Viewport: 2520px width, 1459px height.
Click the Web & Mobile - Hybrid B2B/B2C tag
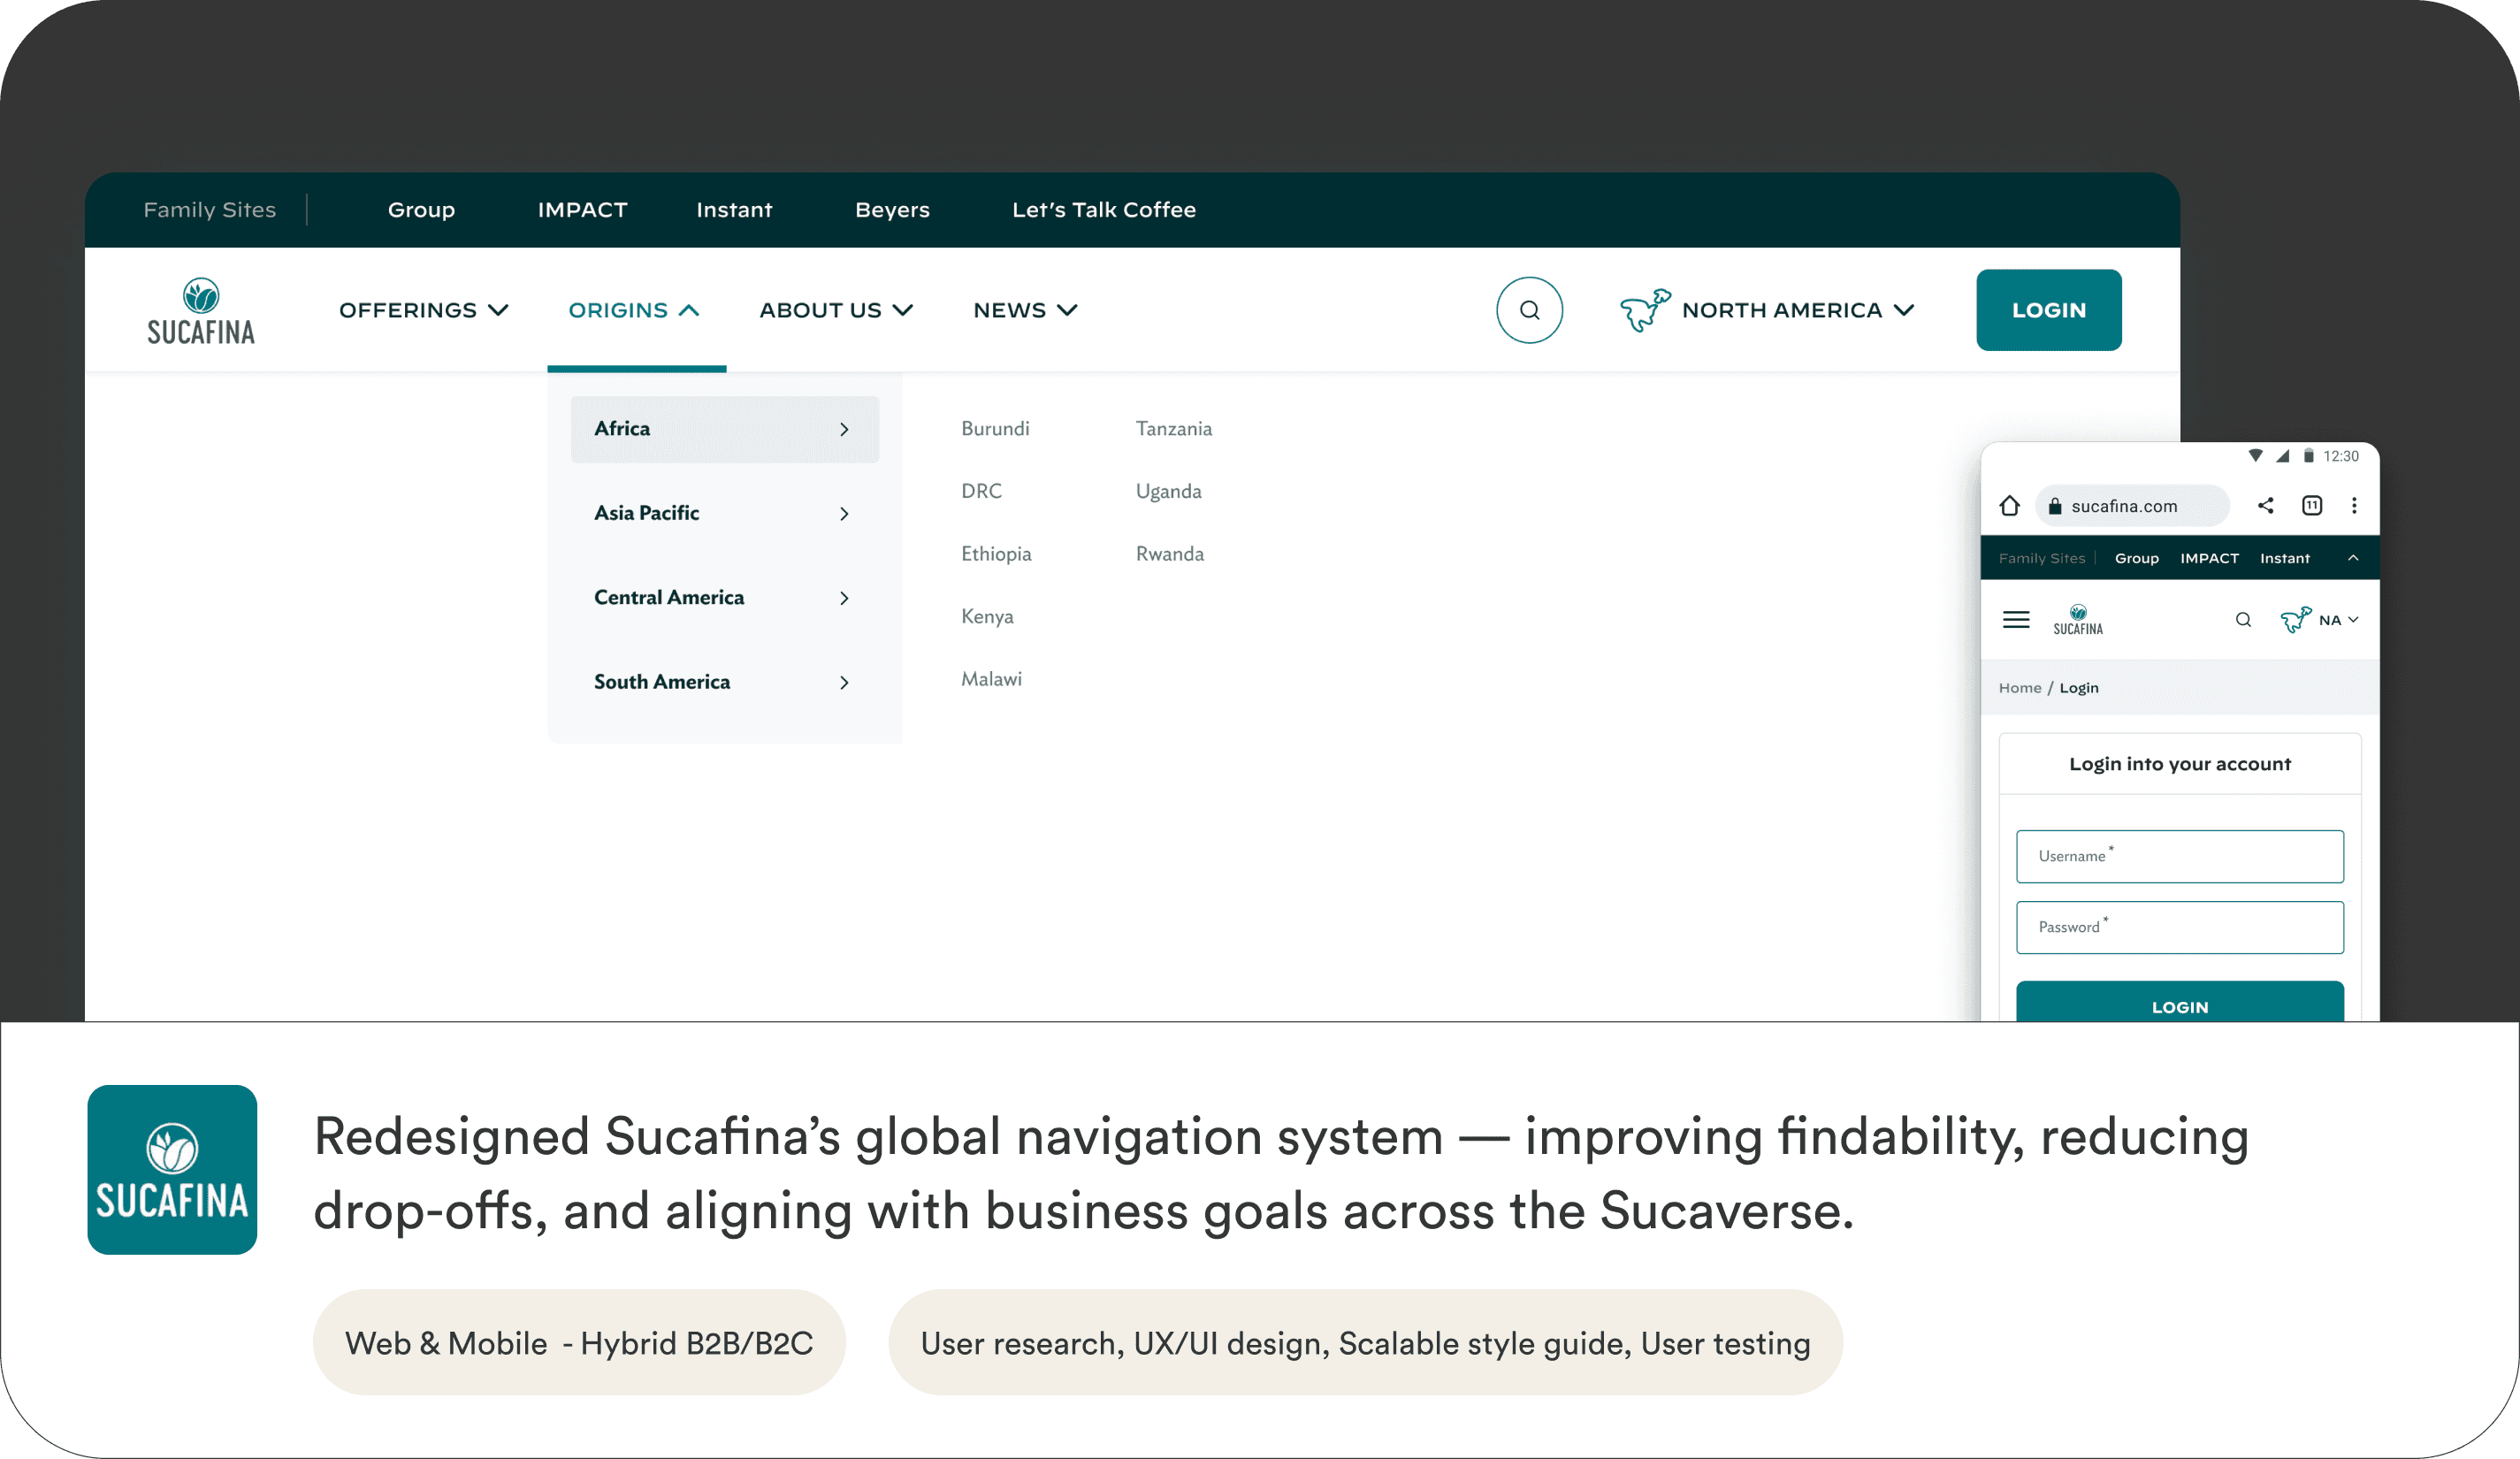coord(579,1343)
